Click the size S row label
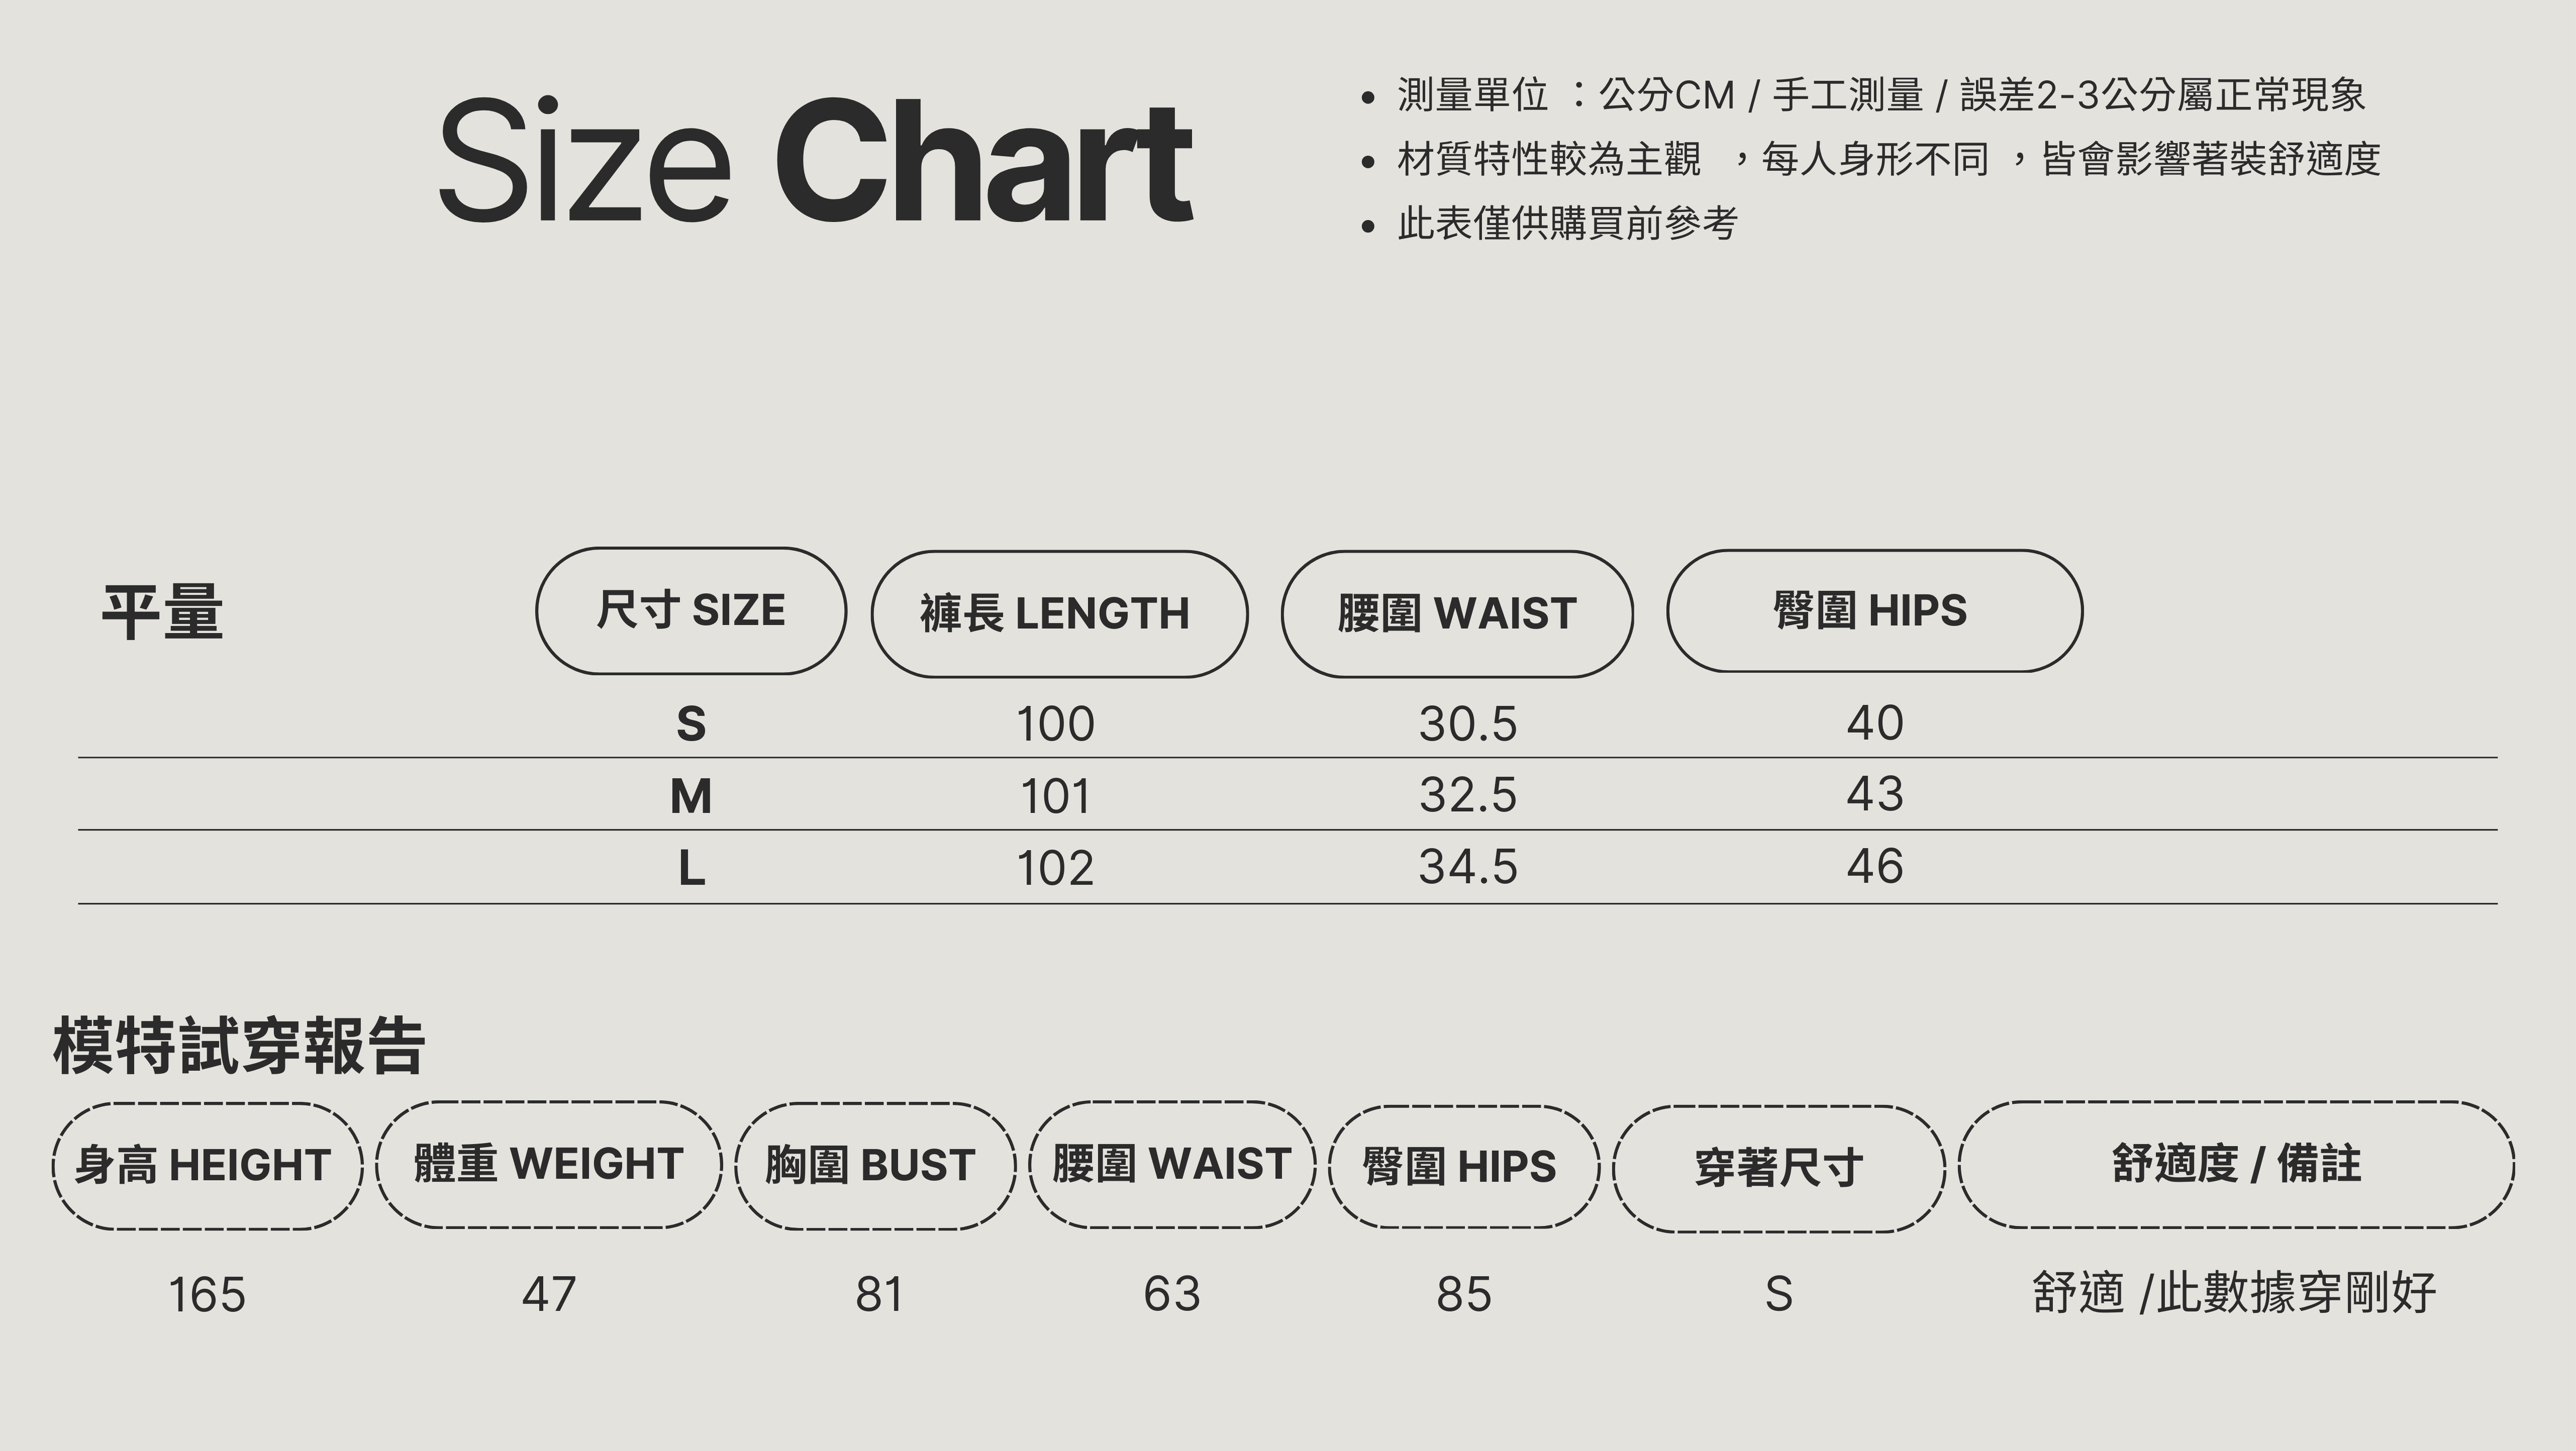Screen dimensions: 2576x1451 coord(691,723)
